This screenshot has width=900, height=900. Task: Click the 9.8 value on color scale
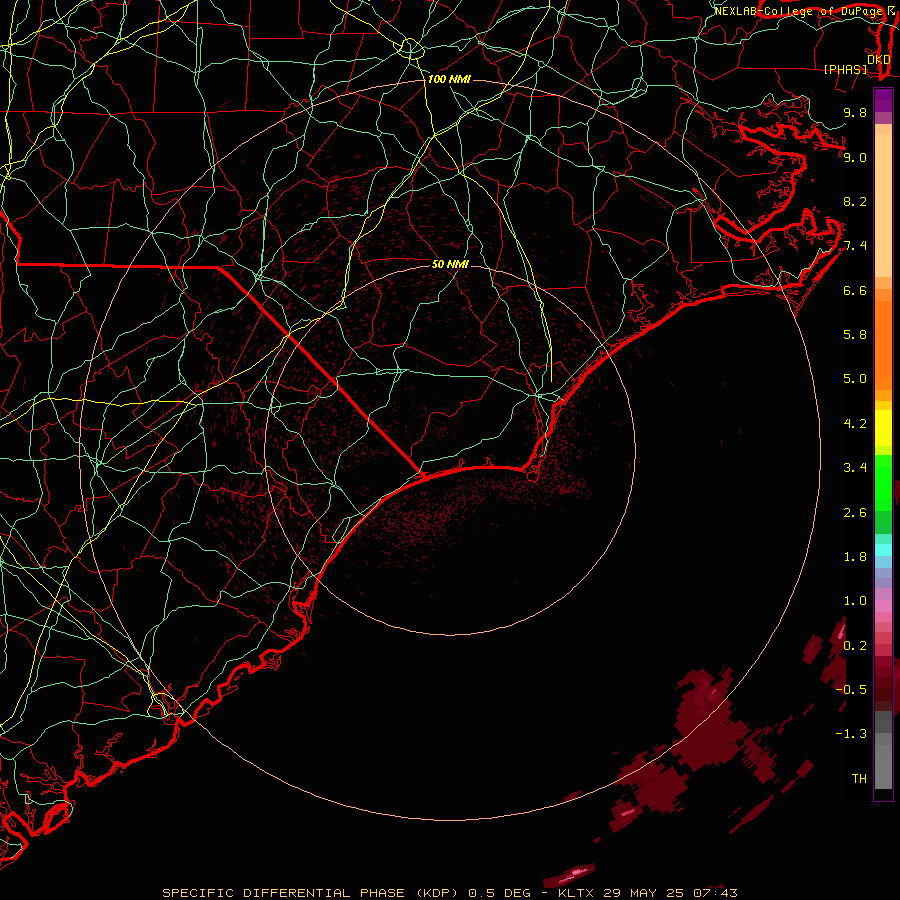(855, 112)
